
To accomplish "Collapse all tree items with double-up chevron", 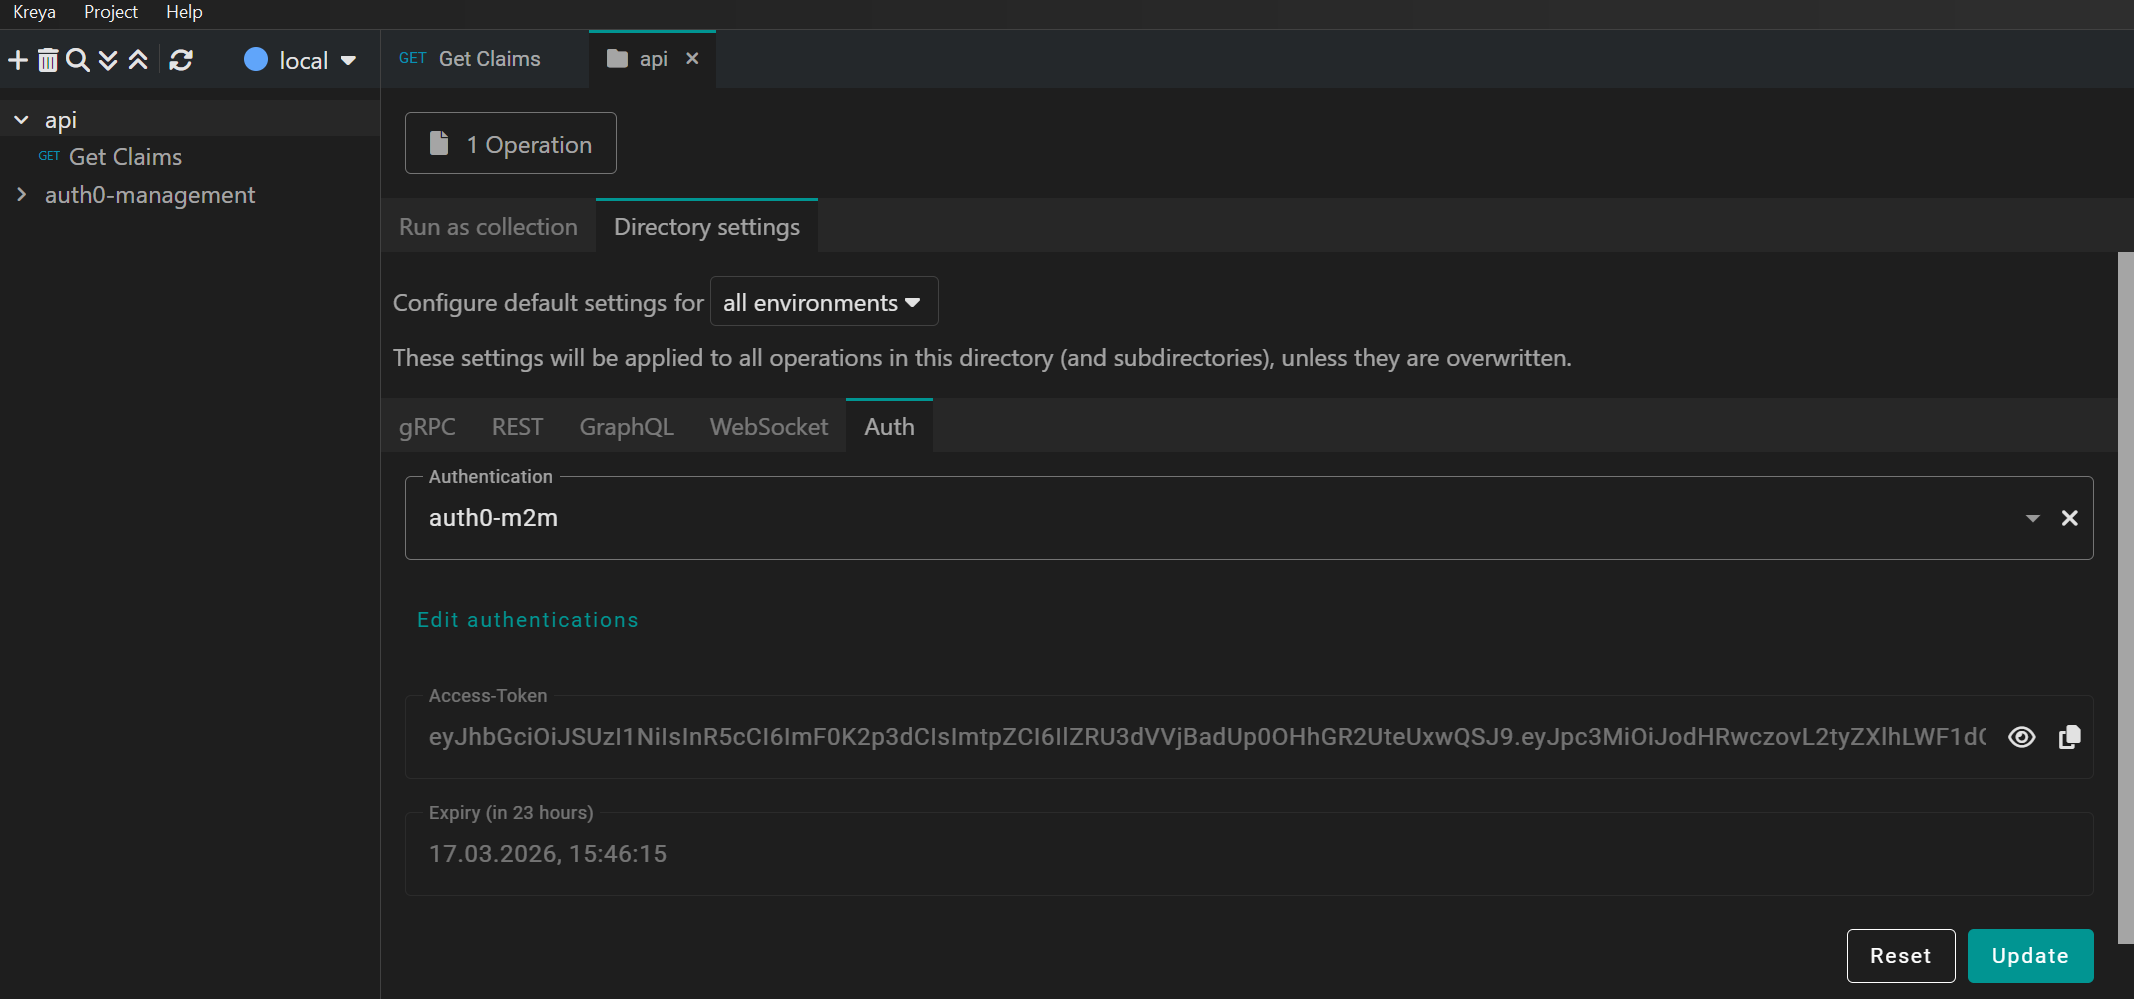I will pyautogui.click(x=138, y=60).
